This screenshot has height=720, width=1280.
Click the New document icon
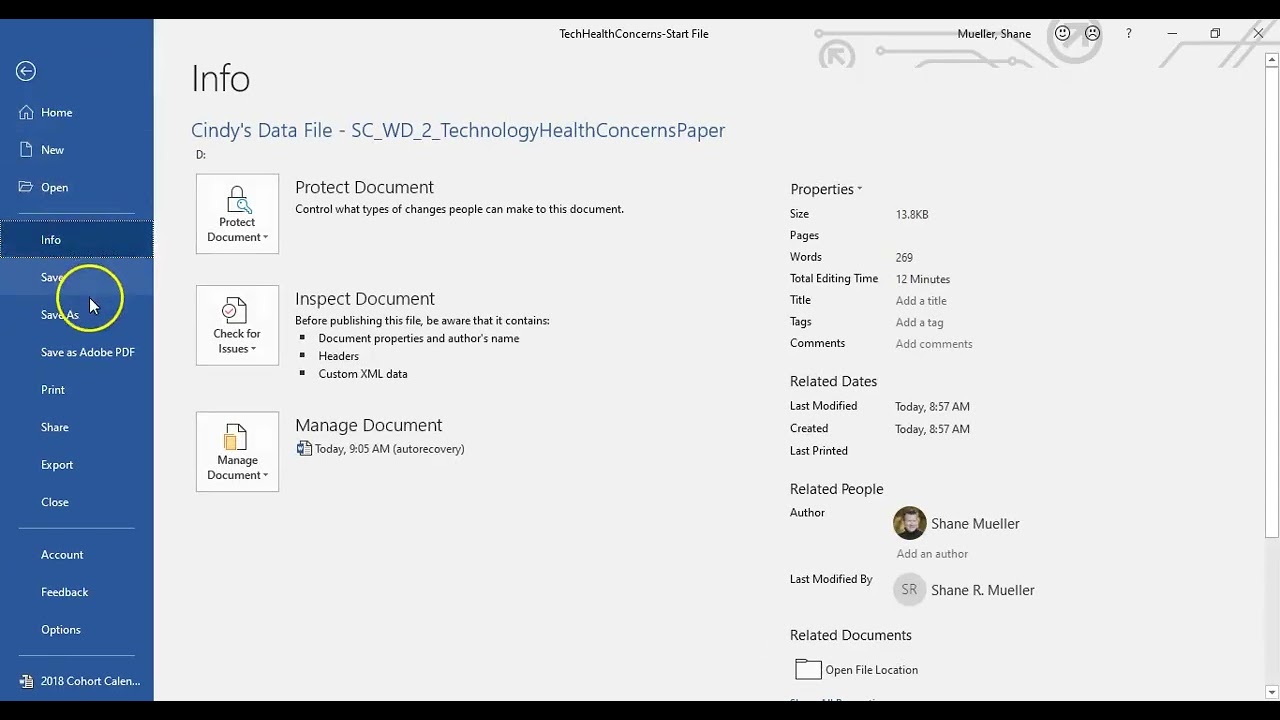26,149
